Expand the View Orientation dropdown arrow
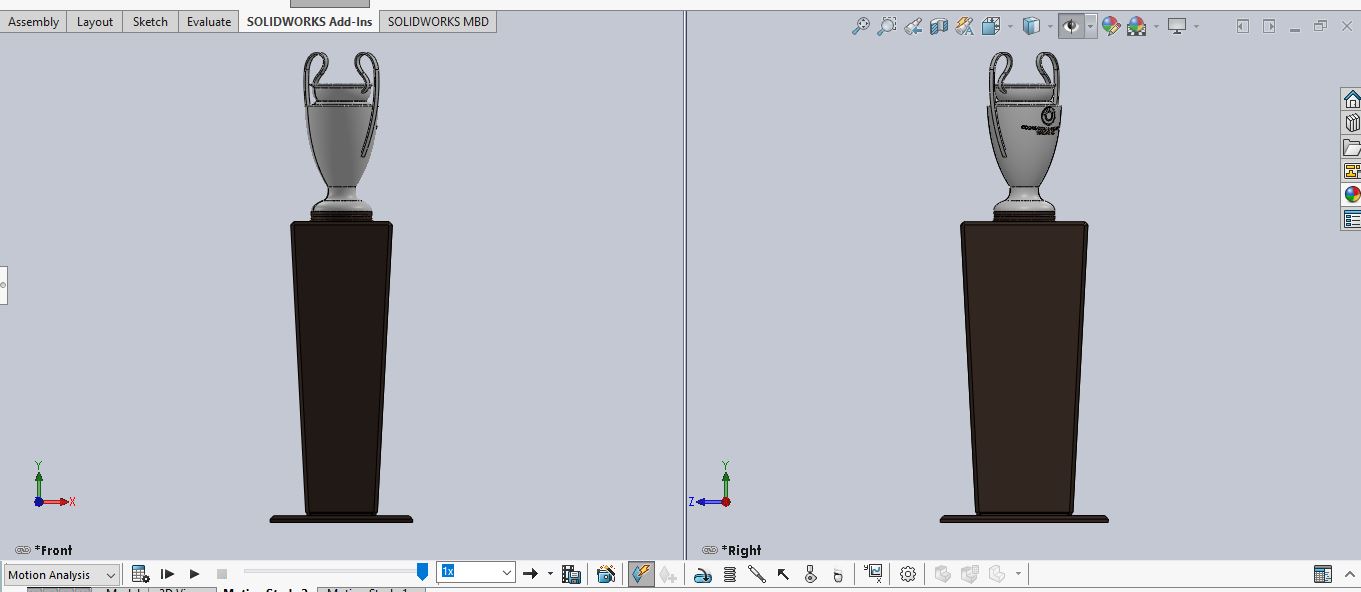 [x=1010, y=26]
